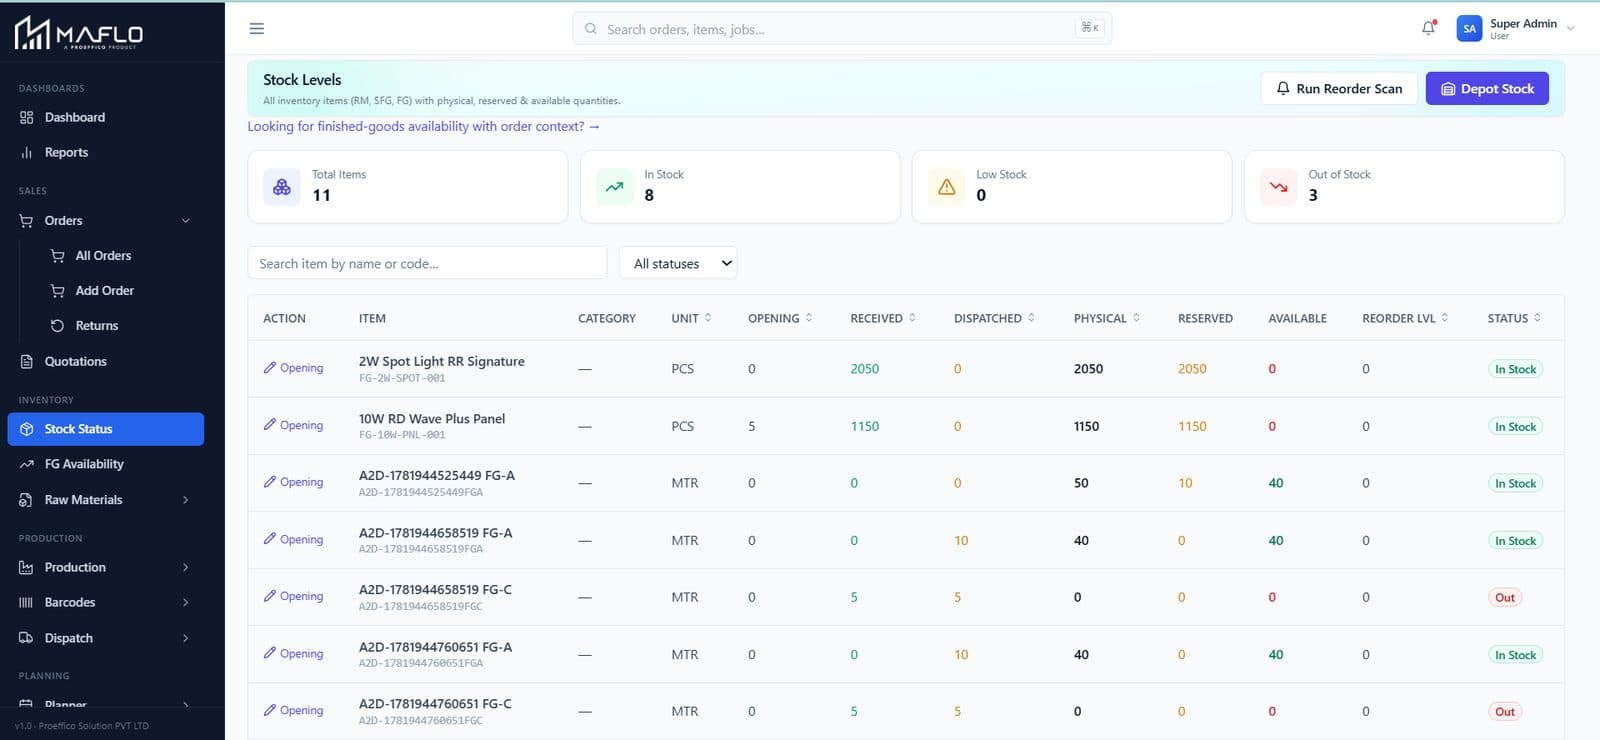
Task: Click pencil icon for 2W Spot Light row
Action: (x=270, y=368)
